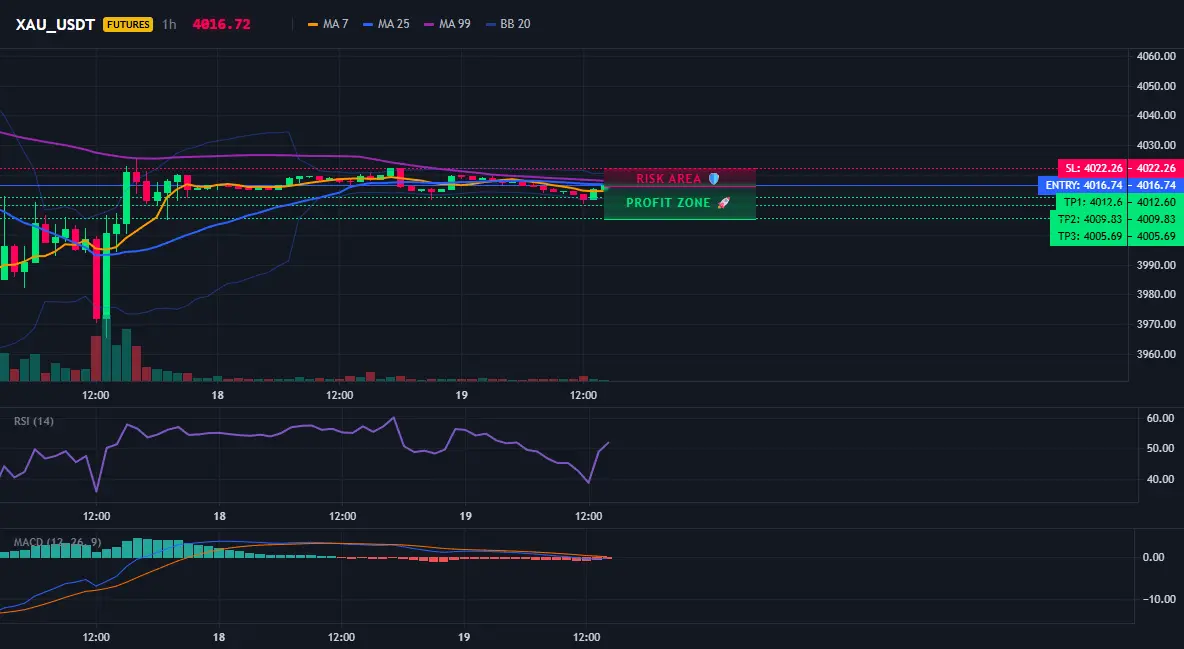Click the PROFIT ZONE rocket icon
The image size is (1184, 649).
coord(723,202)
